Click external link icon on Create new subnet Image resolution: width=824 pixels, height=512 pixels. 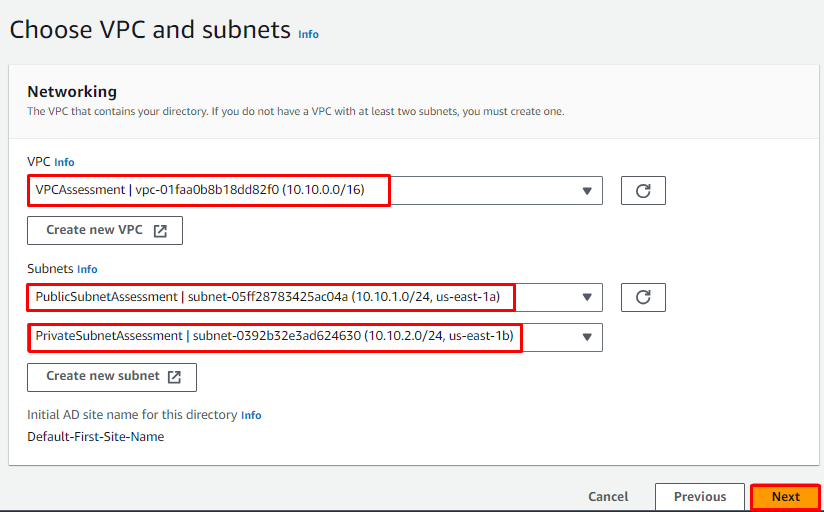click(x=174, y=376)
